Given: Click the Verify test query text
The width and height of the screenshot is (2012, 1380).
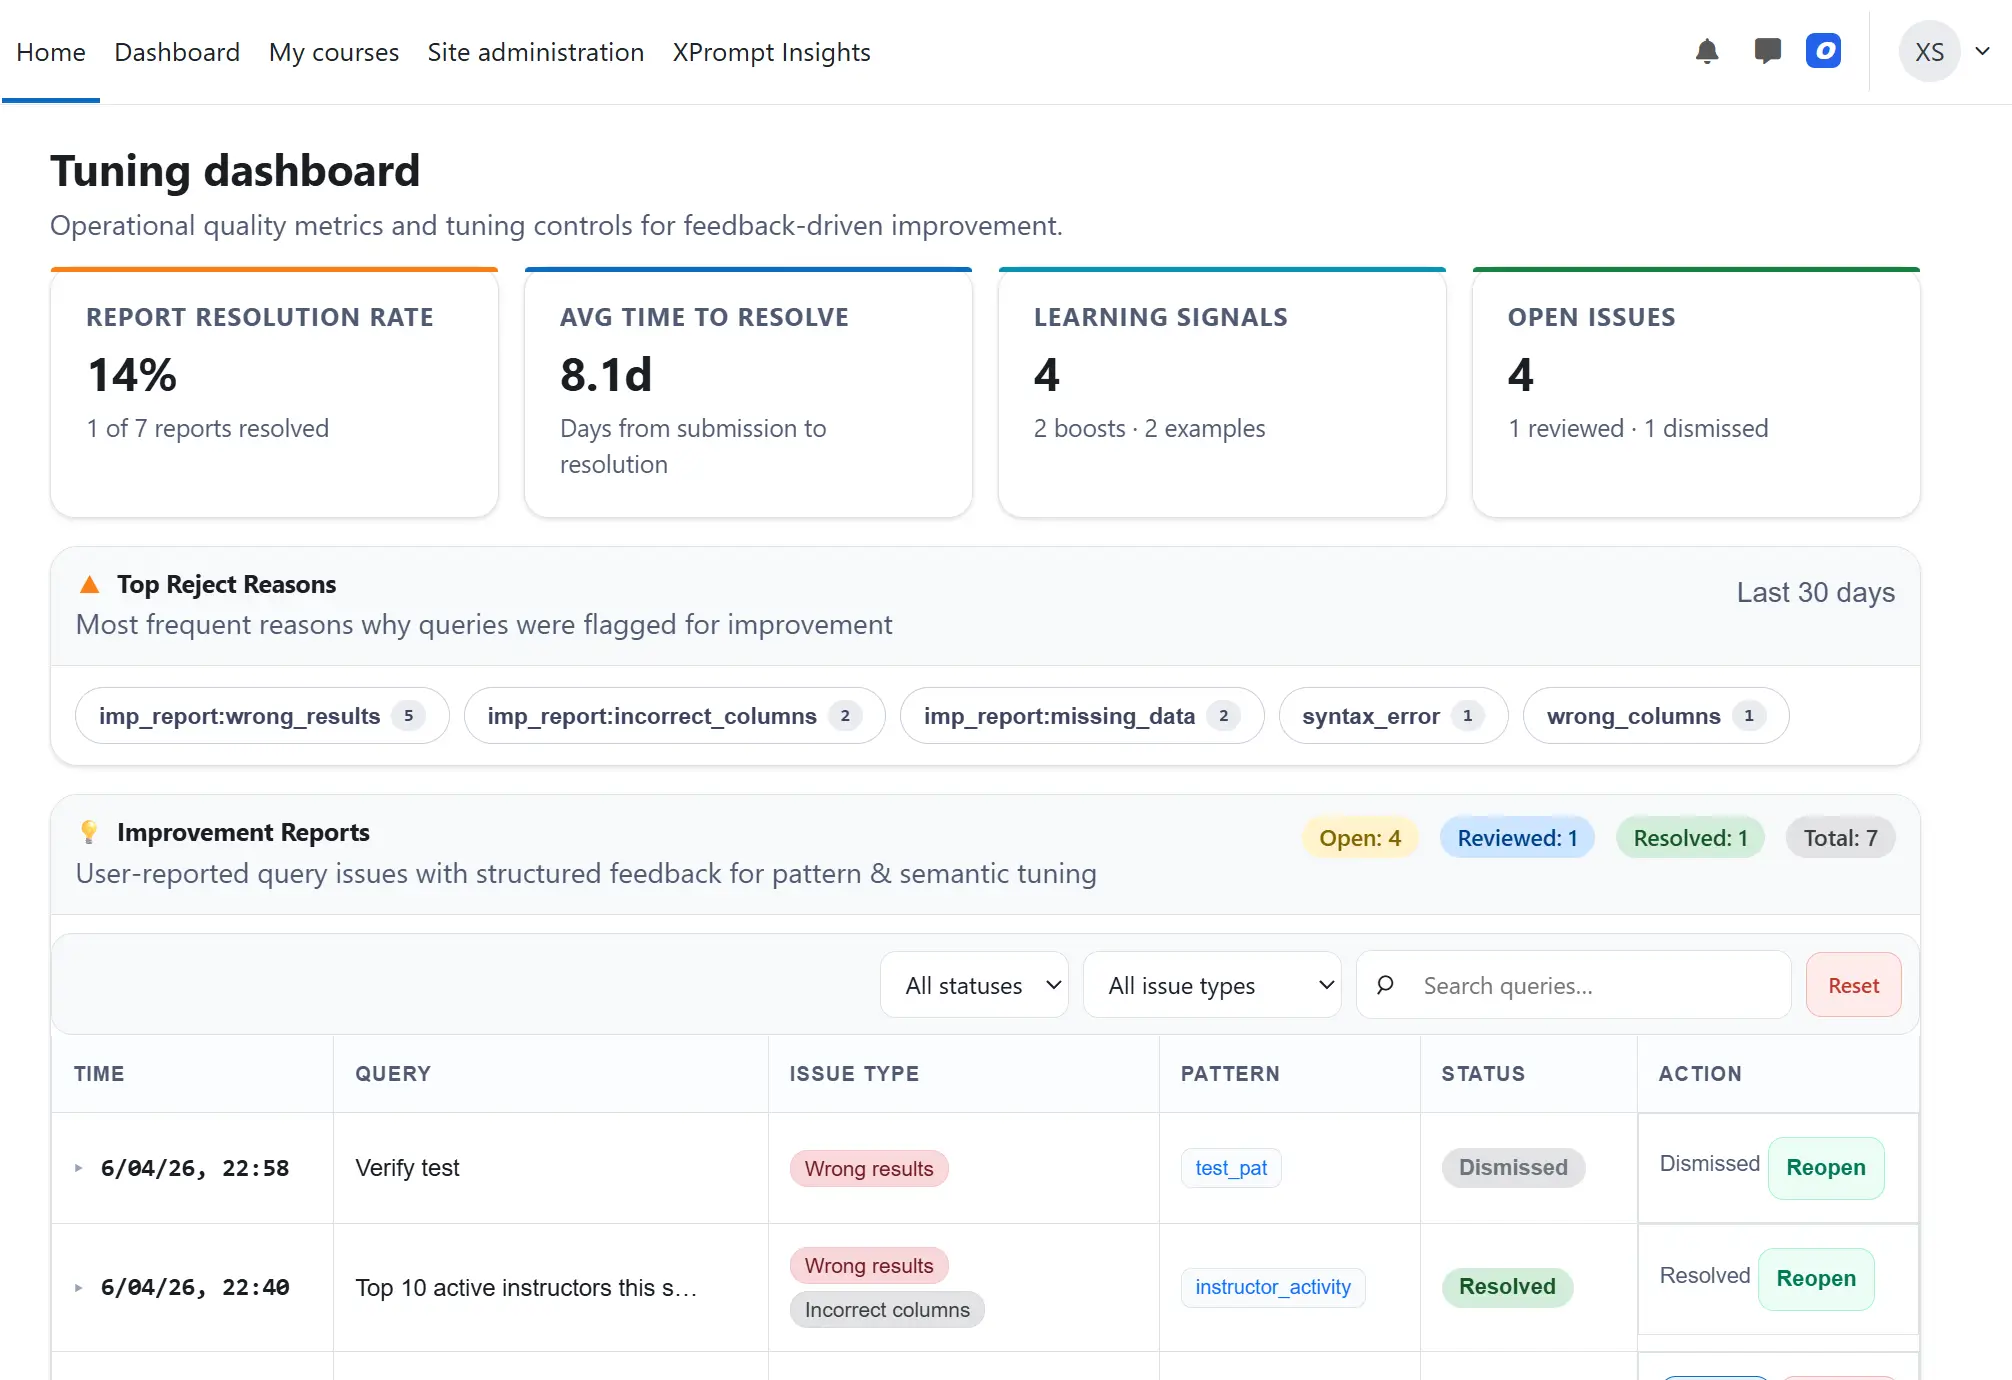Looking at the screenshot, I should (x=407, y=1168).
